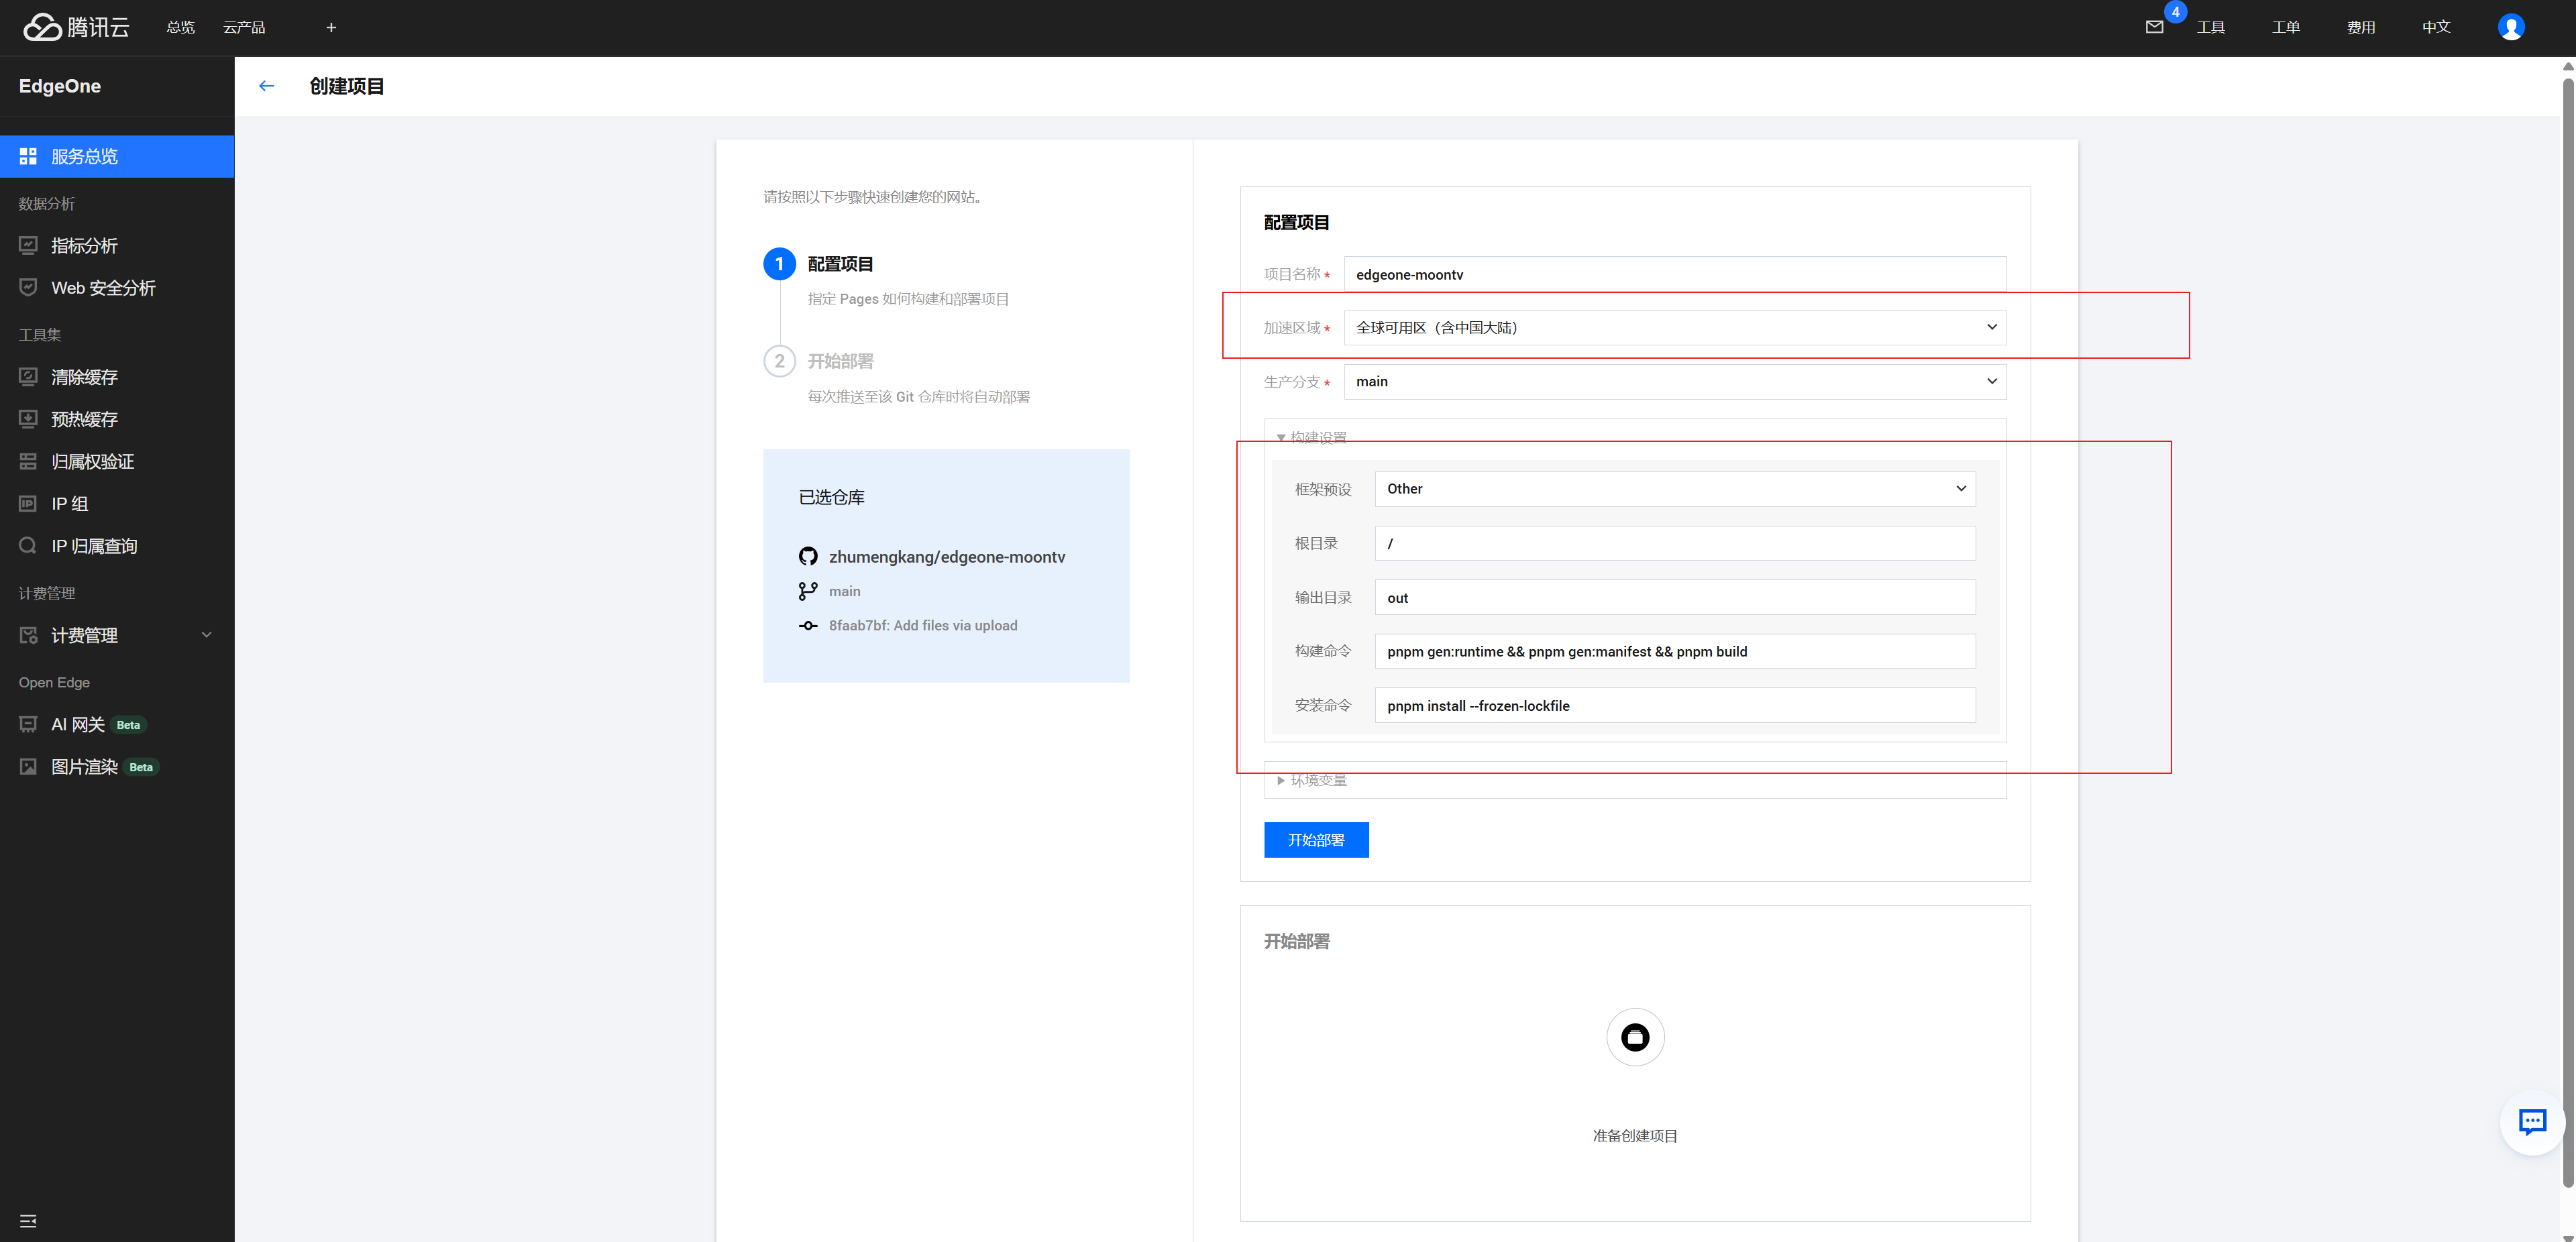Open the 云产品 top menu
This screenshot has width=2576, height=1242.
(x=244, y=27)
